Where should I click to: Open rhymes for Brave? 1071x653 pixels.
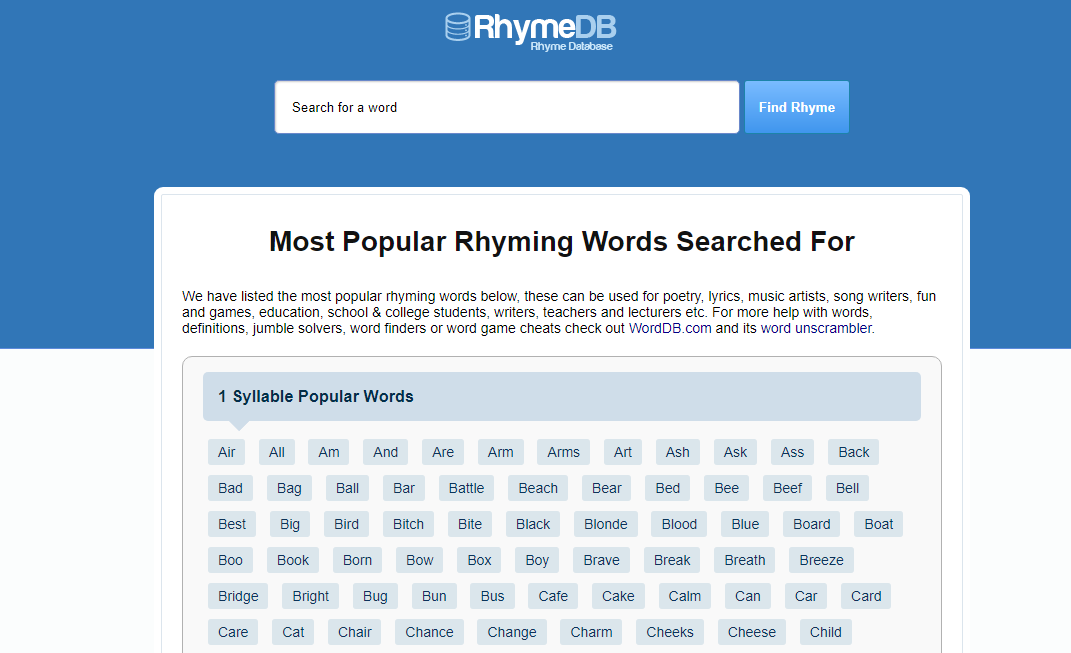(602, 560)
